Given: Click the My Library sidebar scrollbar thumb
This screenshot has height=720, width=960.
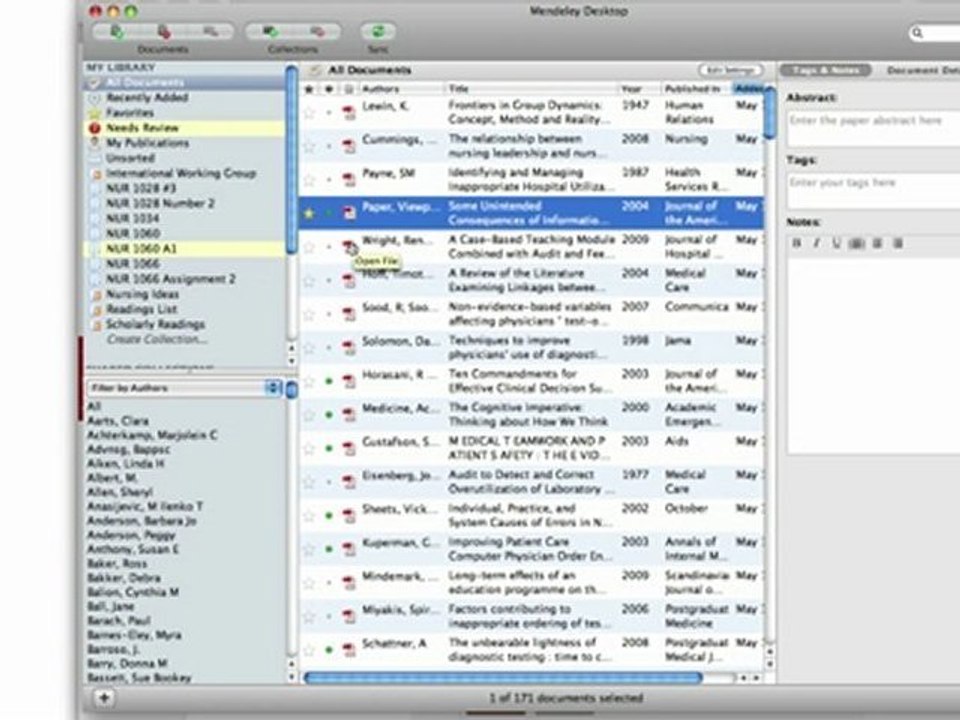Looking at the screenshot, I should (291, 159).
